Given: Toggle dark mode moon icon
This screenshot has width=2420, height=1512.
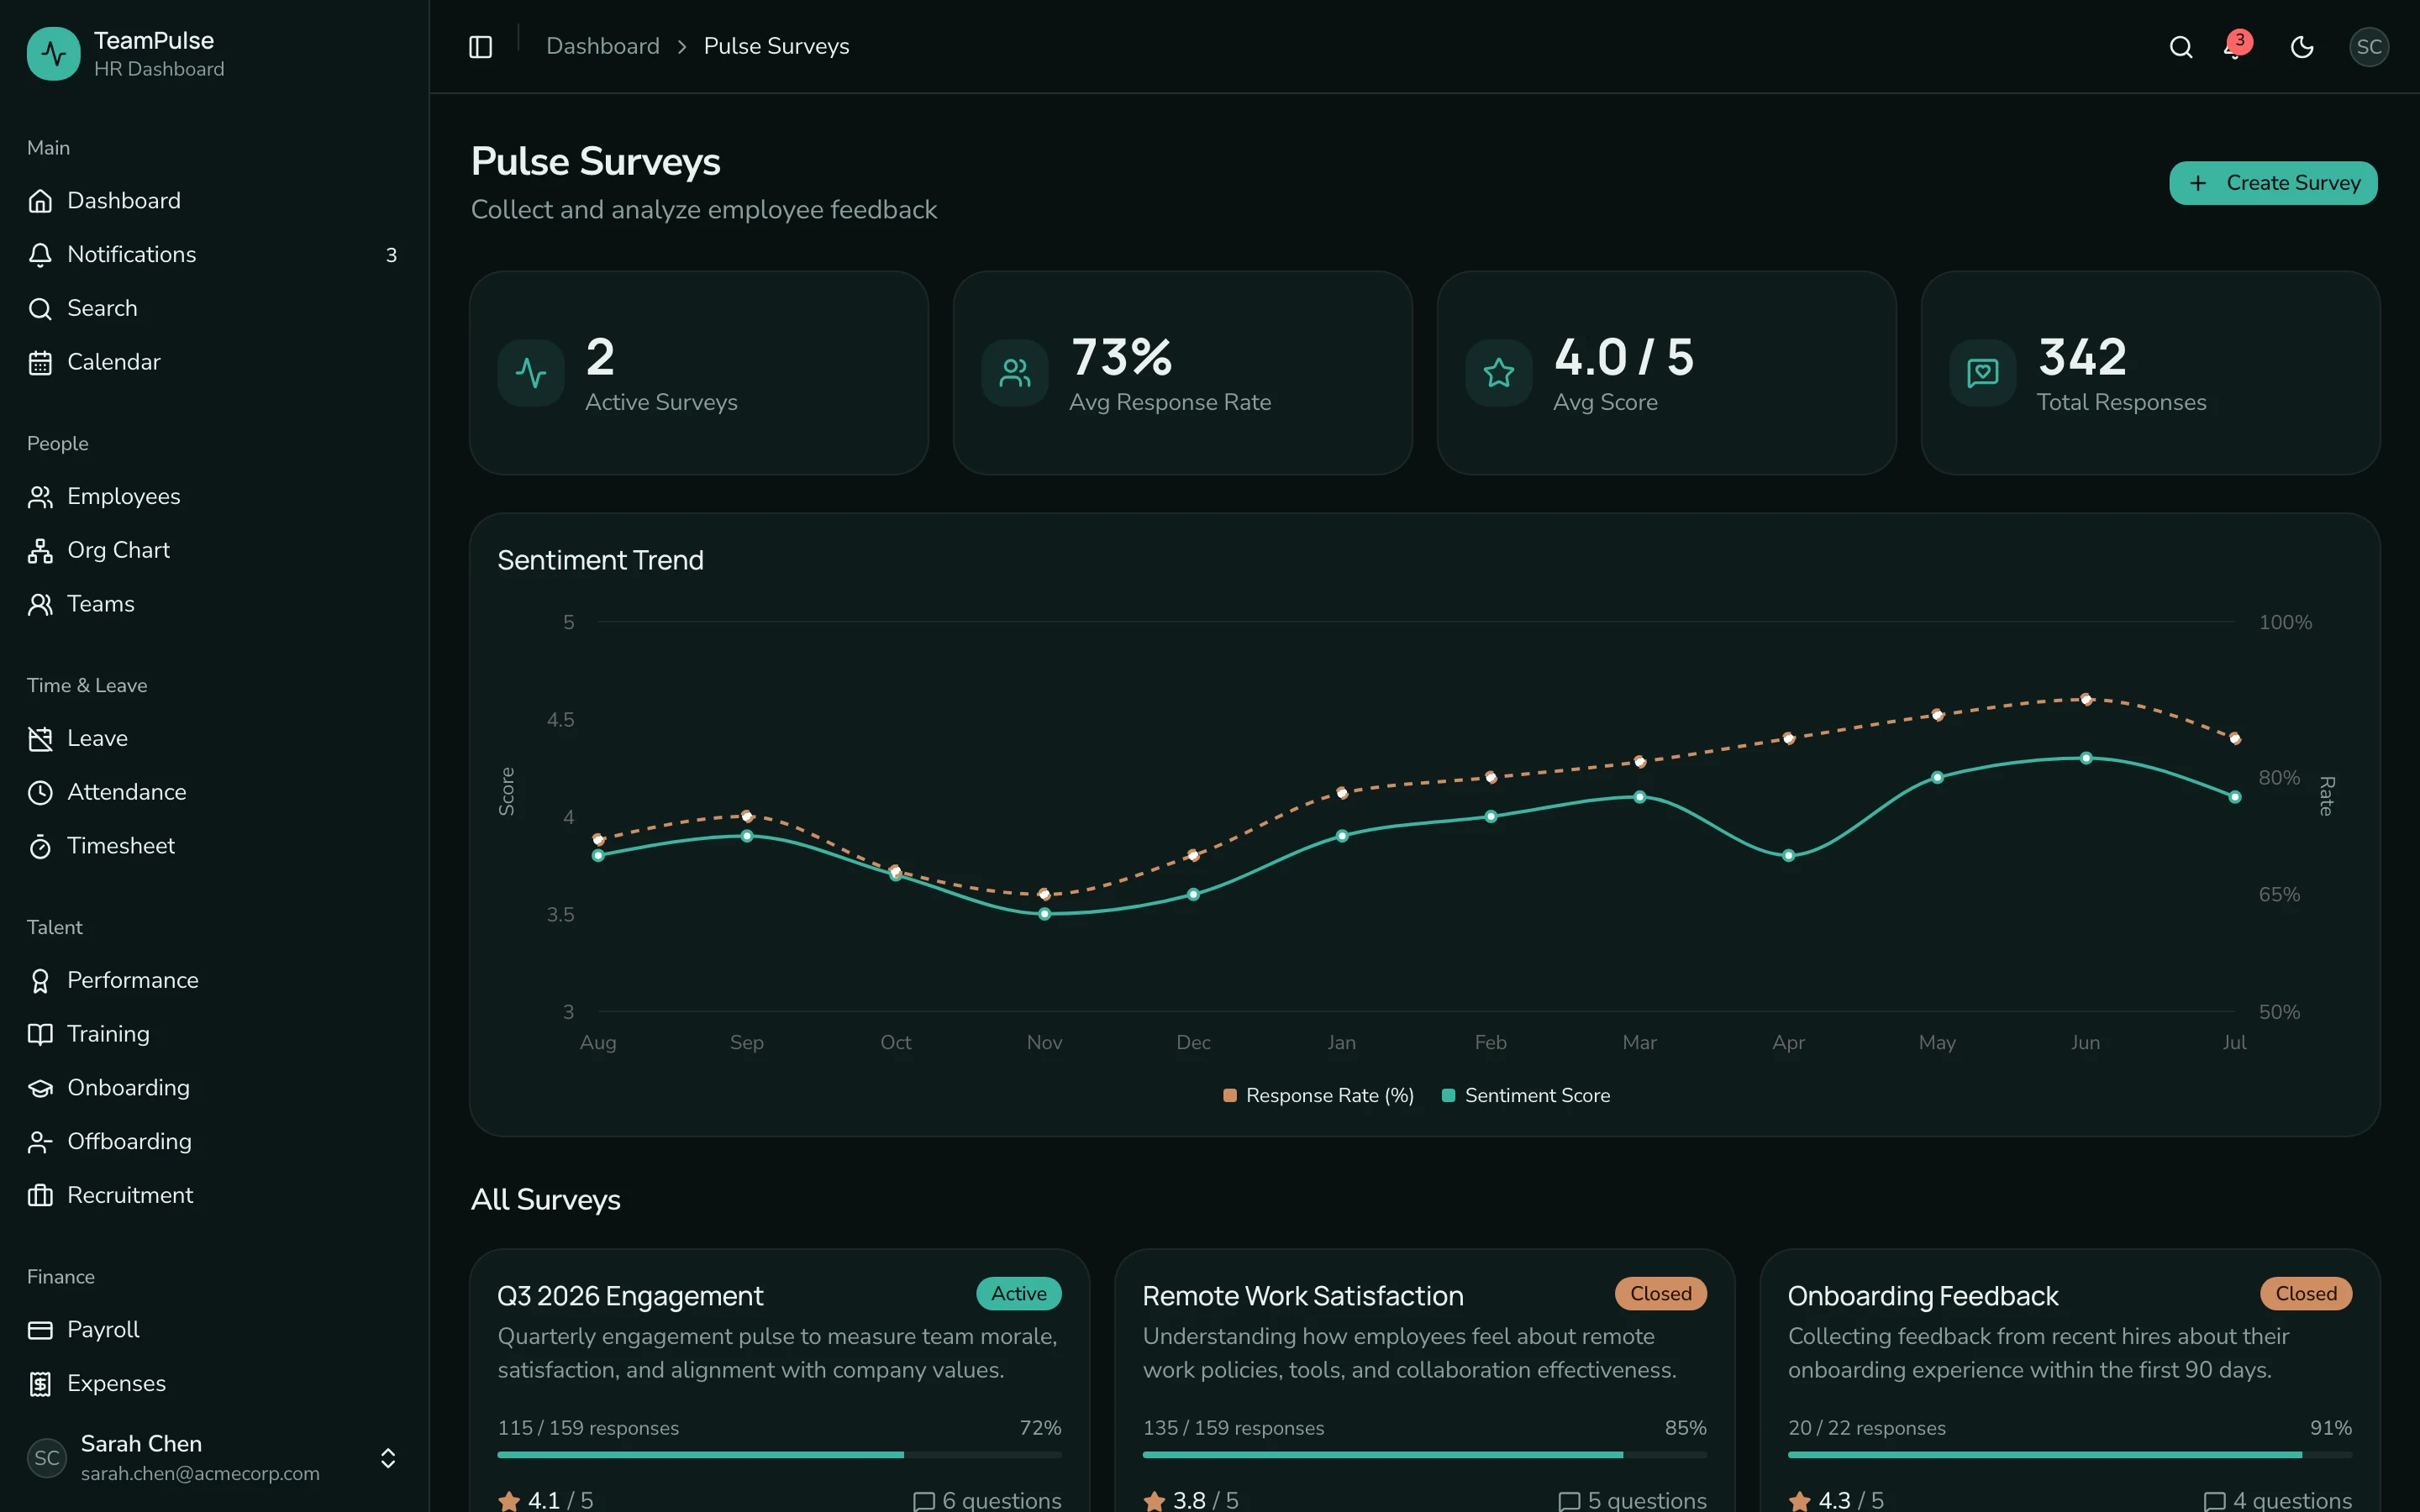Looking at the screenshot, I should [x=2302, y=47].
